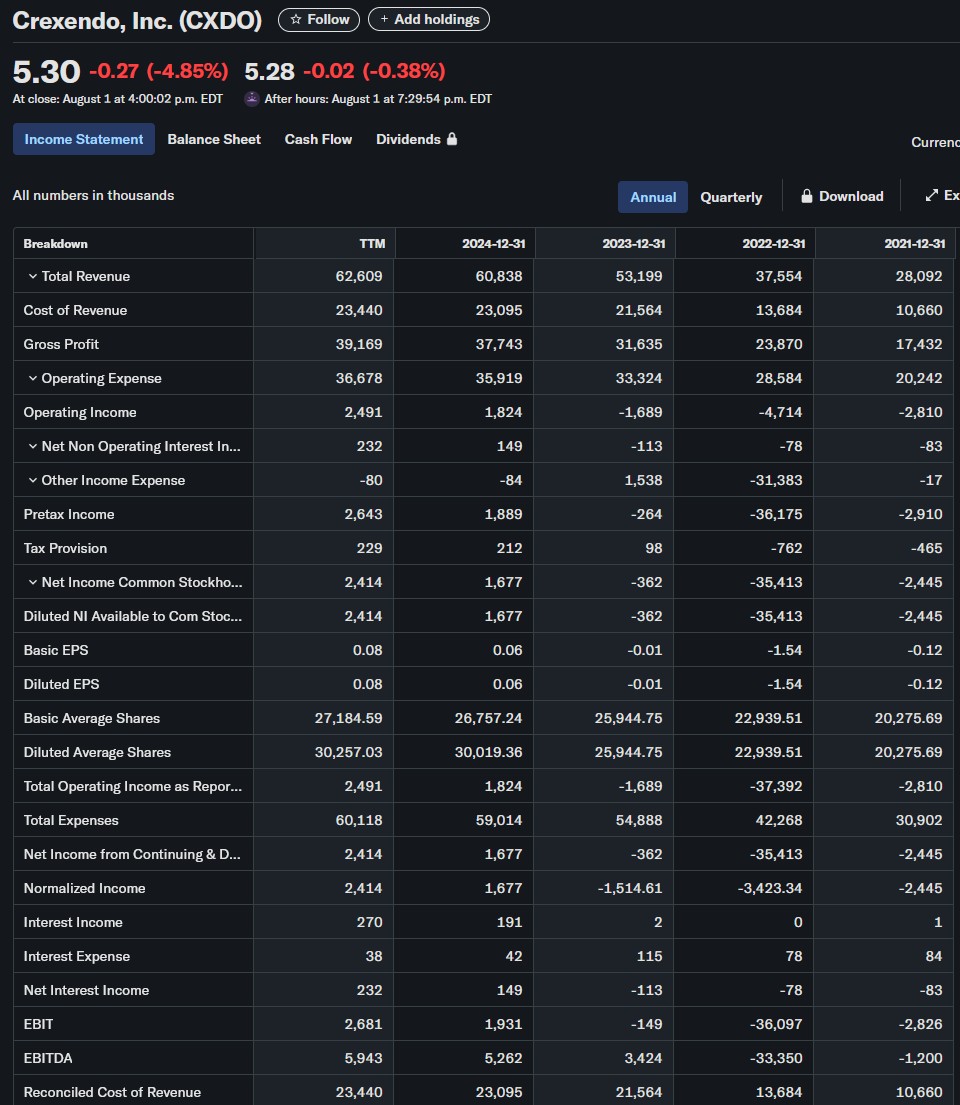Click the EBITDA row label
960x1105 pixels.
[x=48, y=1058]
